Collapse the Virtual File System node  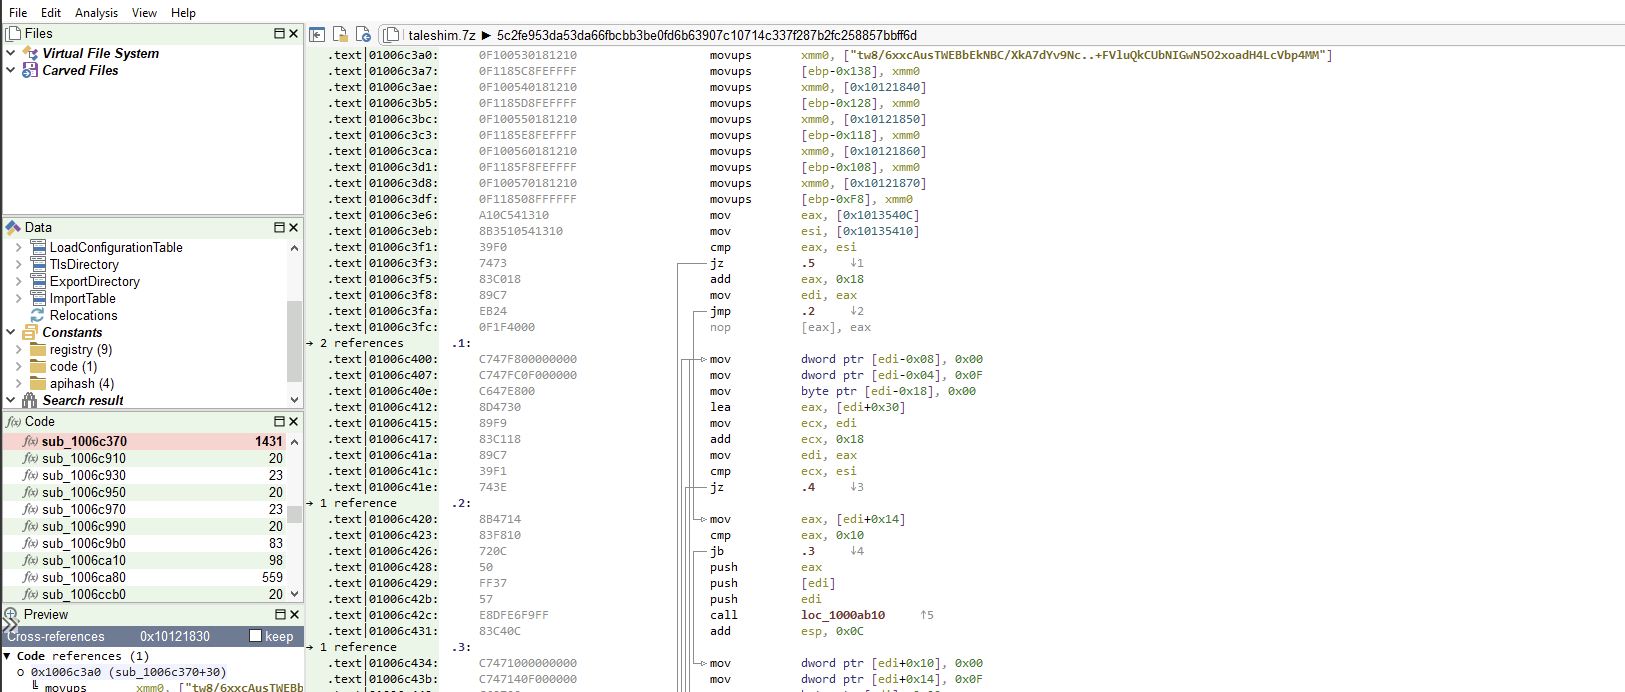[x=11, y=53]
